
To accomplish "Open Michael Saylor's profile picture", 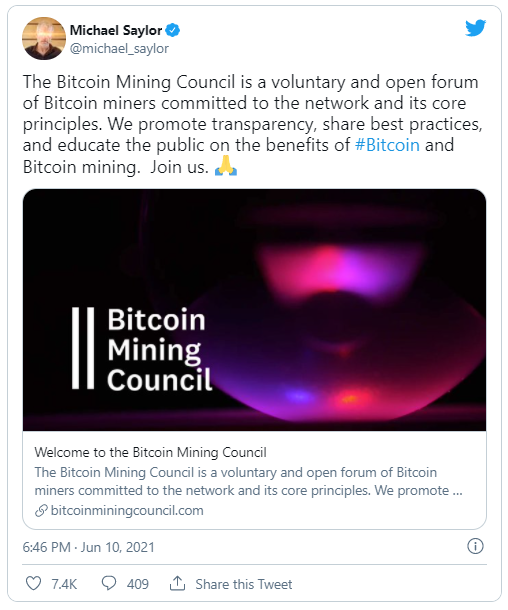I will [44, 38].
